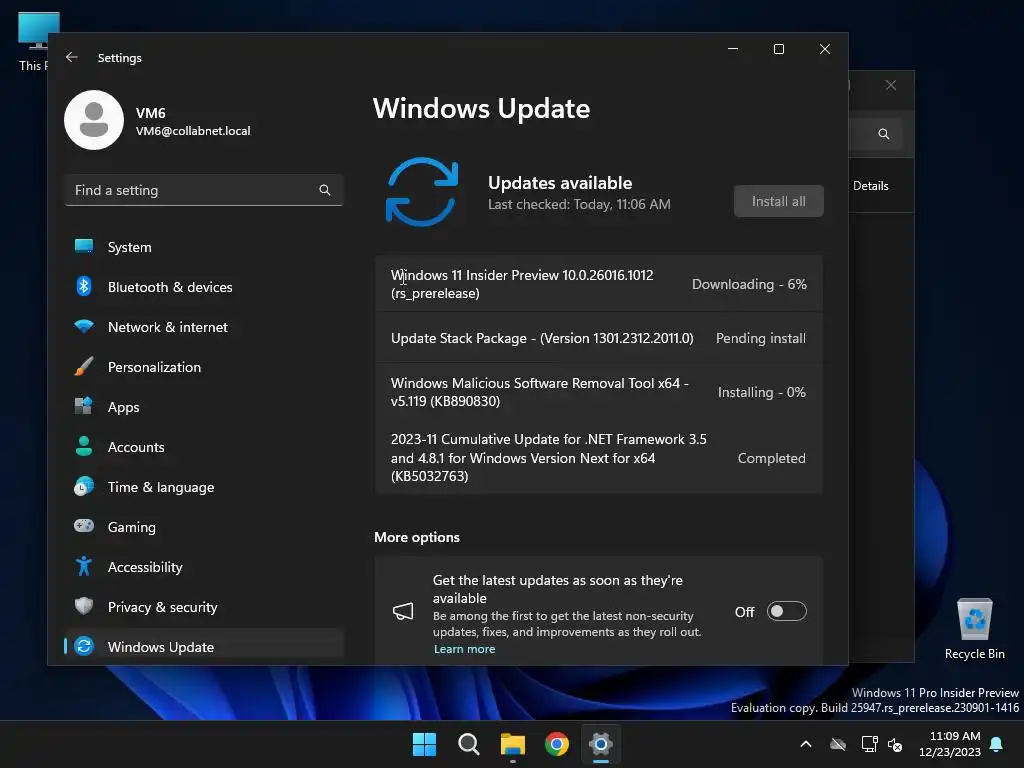Viewport: 1024px width, 768px height.
Task: Click the Windows Update sync icon in sidebar
Action: pyautogui.click(x=84, y=646)
